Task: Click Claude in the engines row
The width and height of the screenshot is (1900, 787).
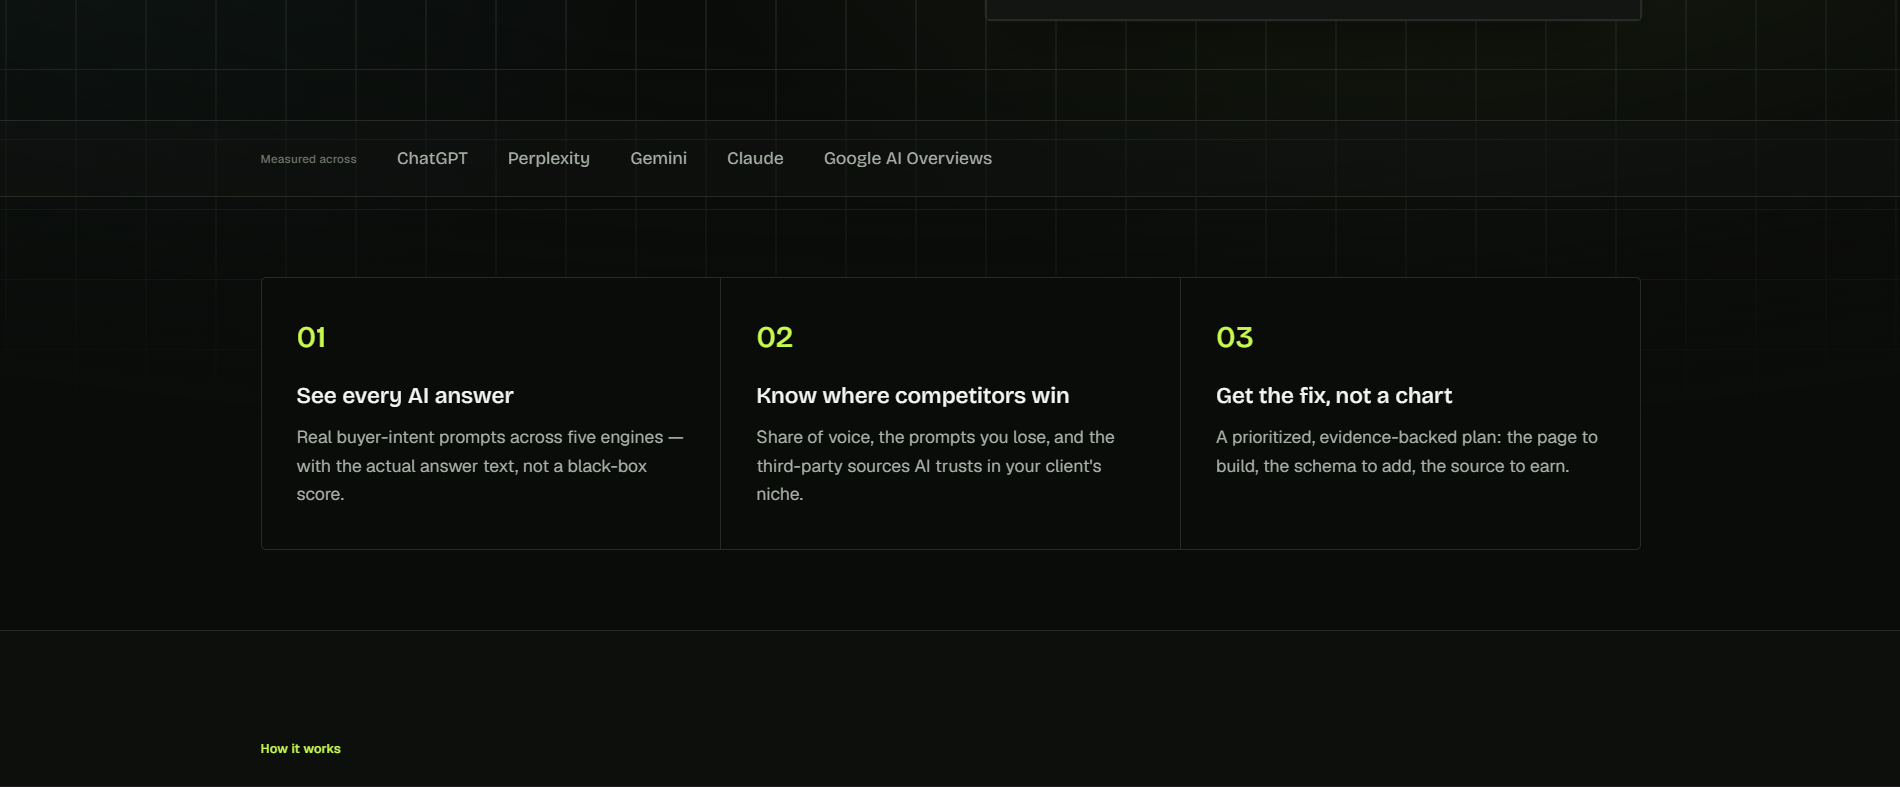Action: pyautogui.click(x=755, y=158)
